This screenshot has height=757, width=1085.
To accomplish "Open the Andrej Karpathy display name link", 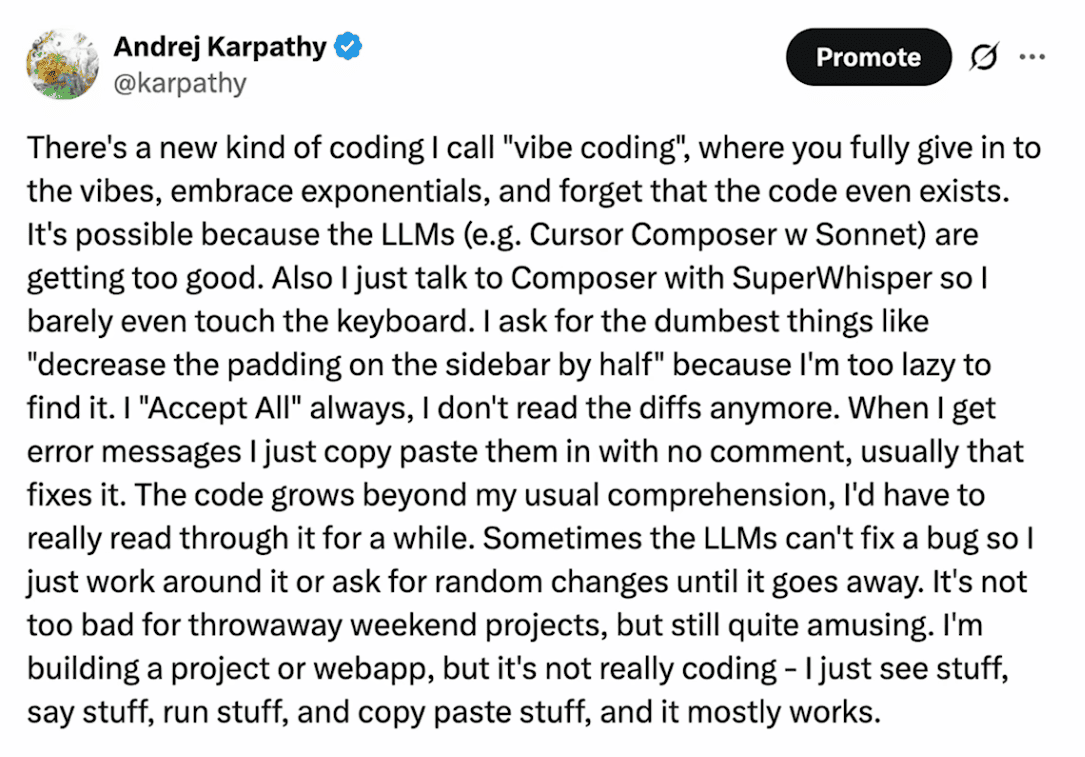I will point(222,46).
